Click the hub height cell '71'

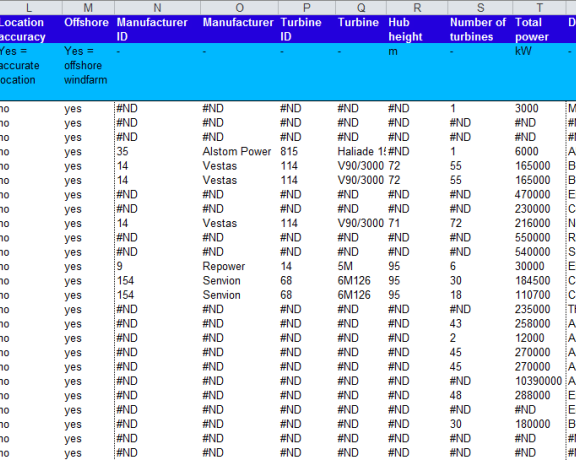coord(417,223)
